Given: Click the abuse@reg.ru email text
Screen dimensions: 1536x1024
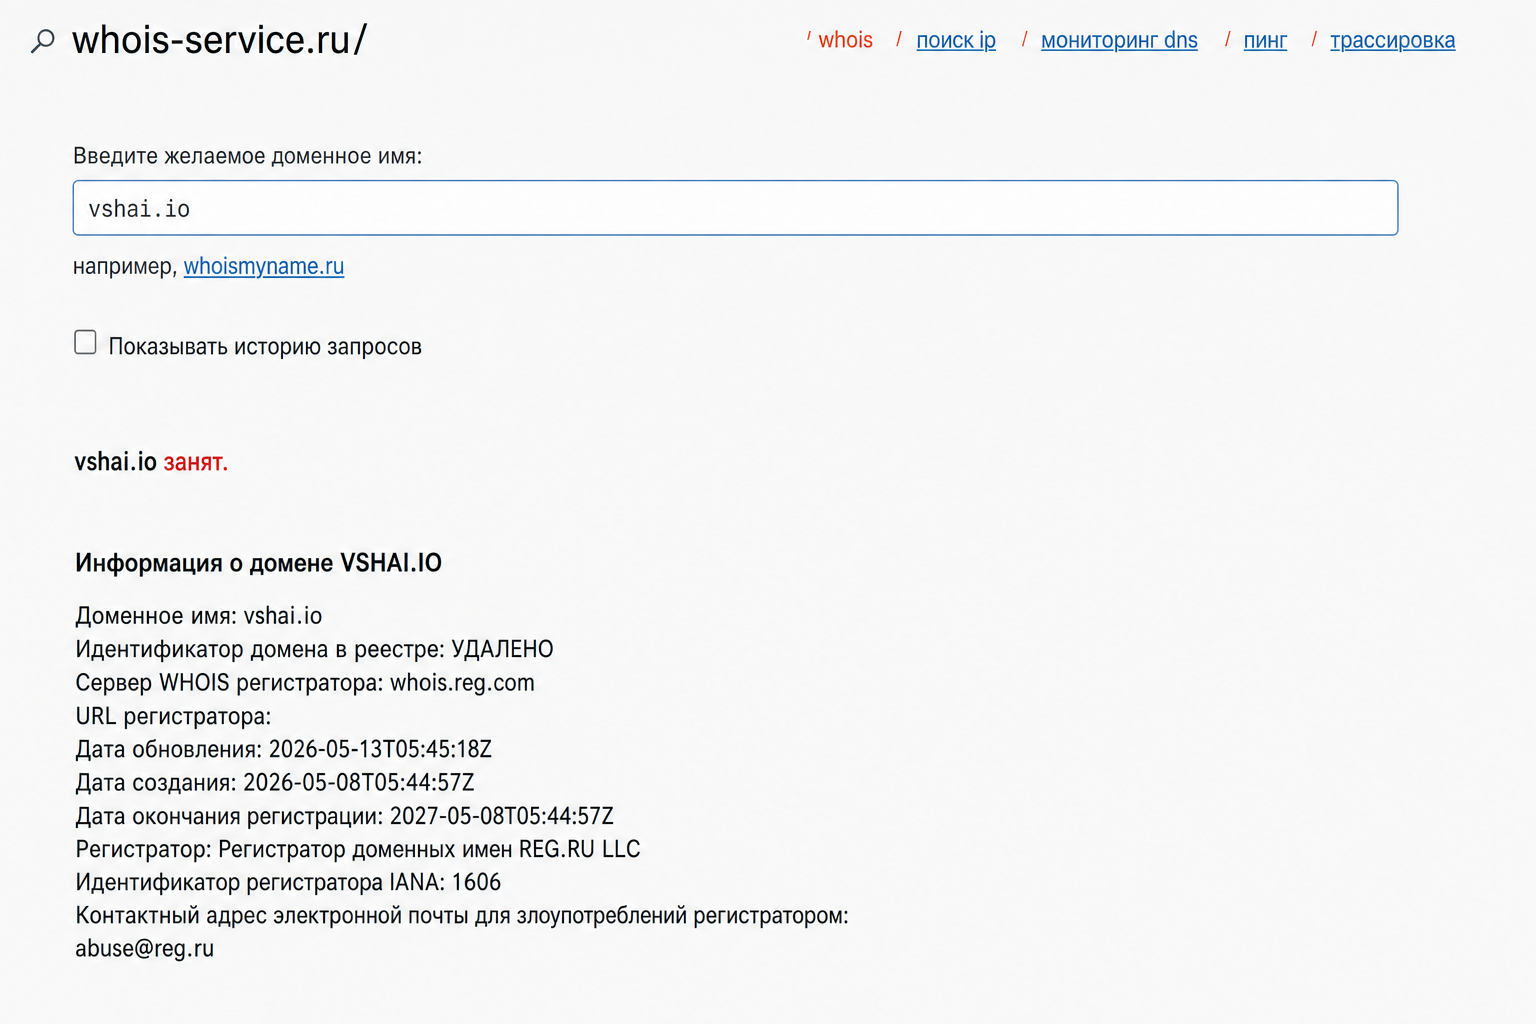Looking at the screenshot, I should point(145,949).
